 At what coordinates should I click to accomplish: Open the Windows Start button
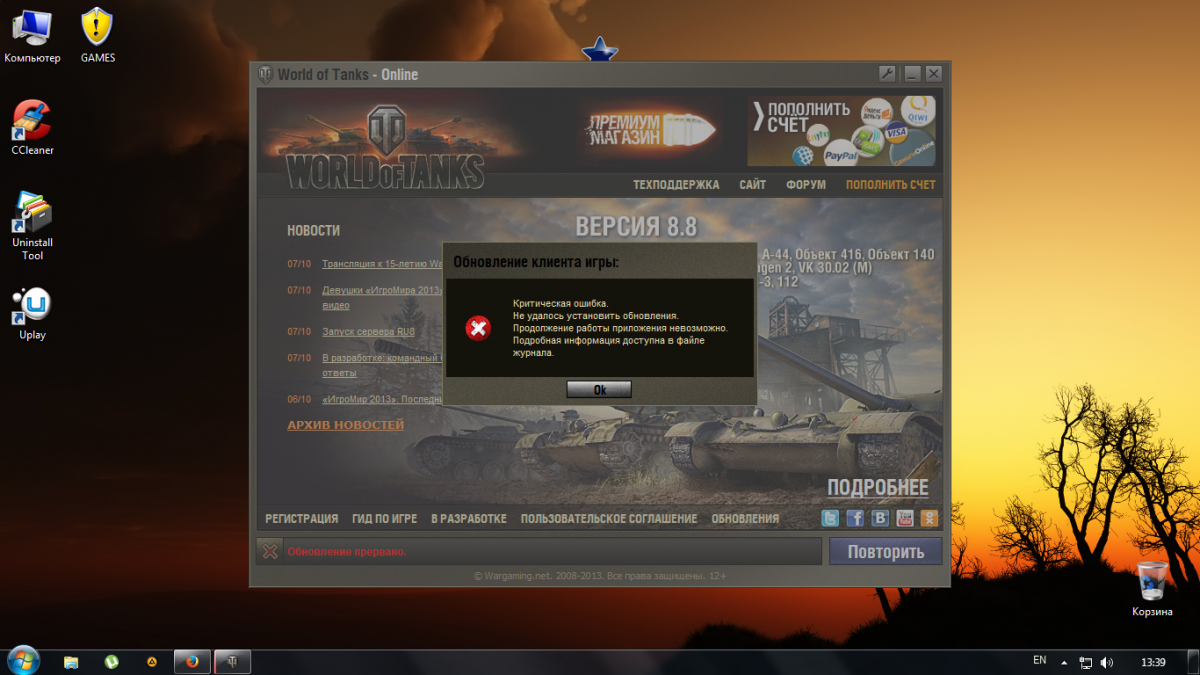pyautogui.click(x=23, y=660)
